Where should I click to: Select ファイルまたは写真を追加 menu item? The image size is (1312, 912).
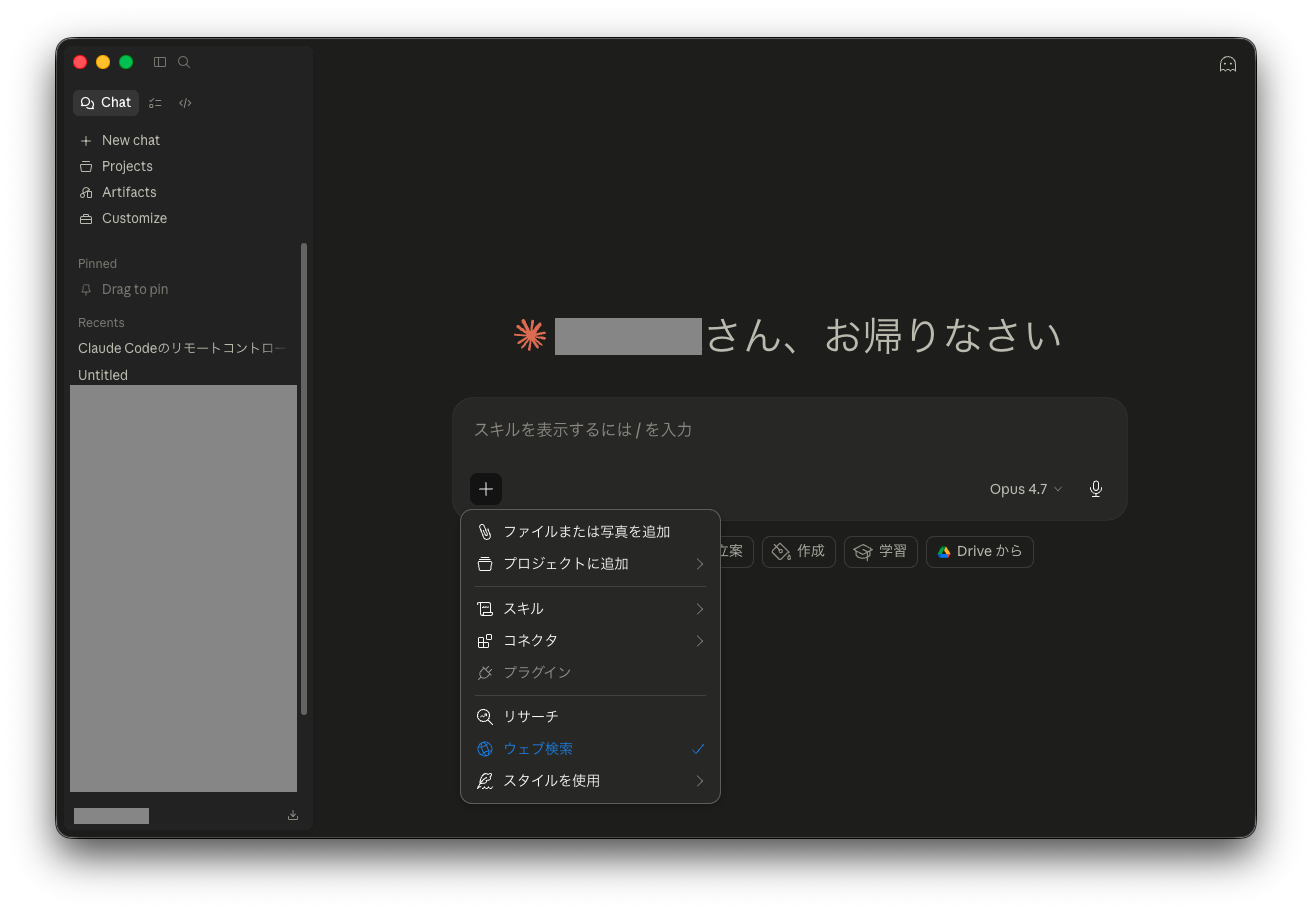(590, 532)
